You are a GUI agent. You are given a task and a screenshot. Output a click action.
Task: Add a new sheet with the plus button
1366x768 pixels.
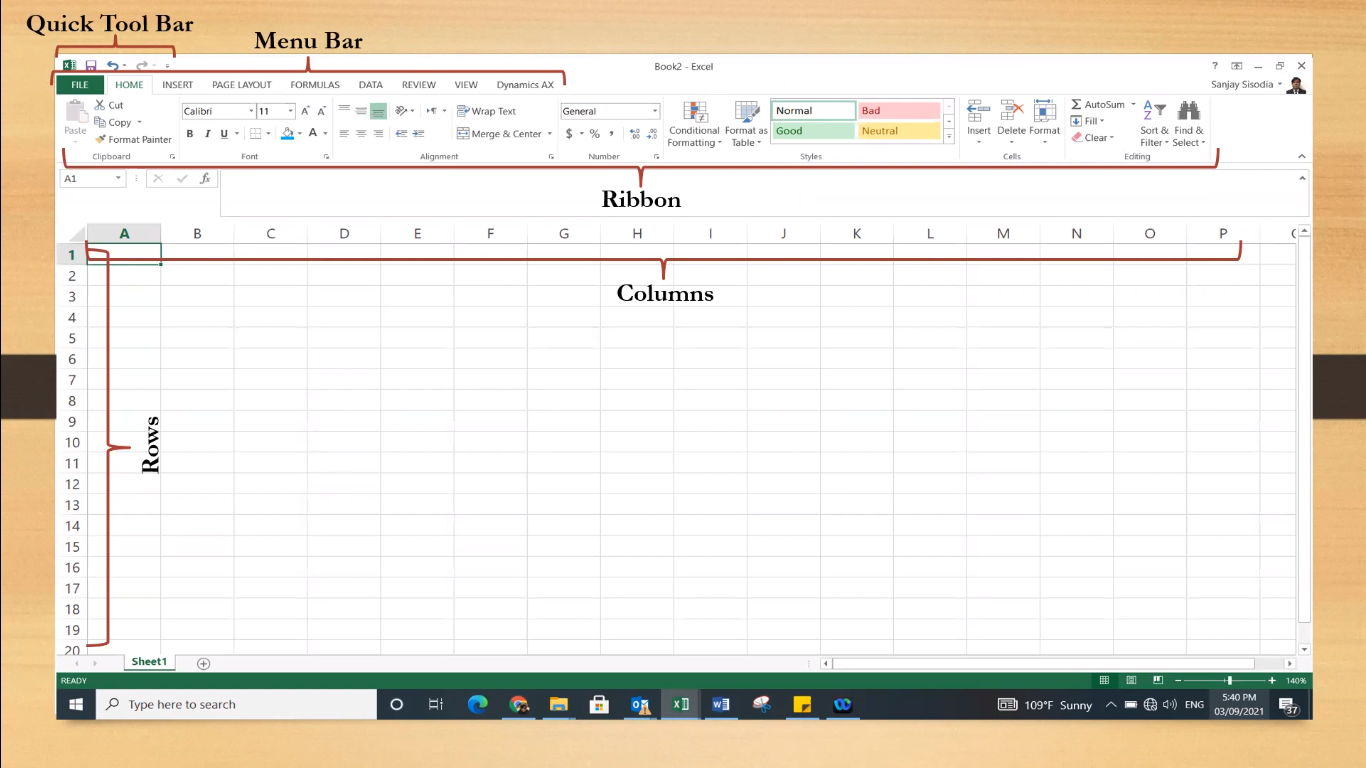203,663
